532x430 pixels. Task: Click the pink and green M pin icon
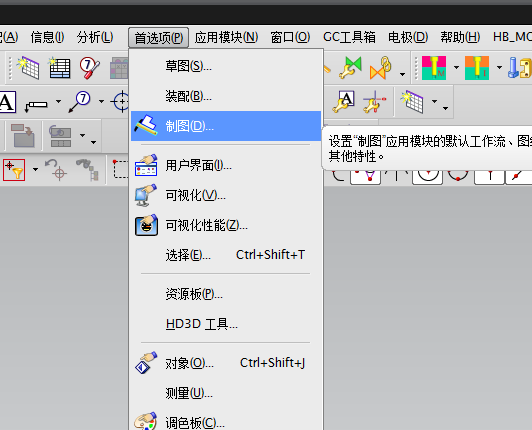(434, 68)
